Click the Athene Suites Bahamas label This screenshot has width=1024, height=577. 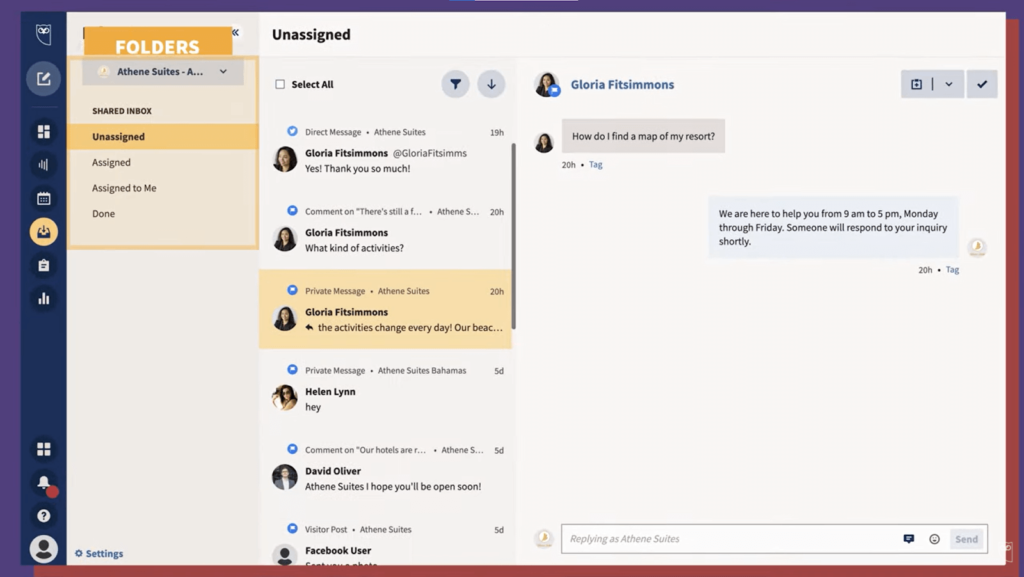click(x=422, y=370)
